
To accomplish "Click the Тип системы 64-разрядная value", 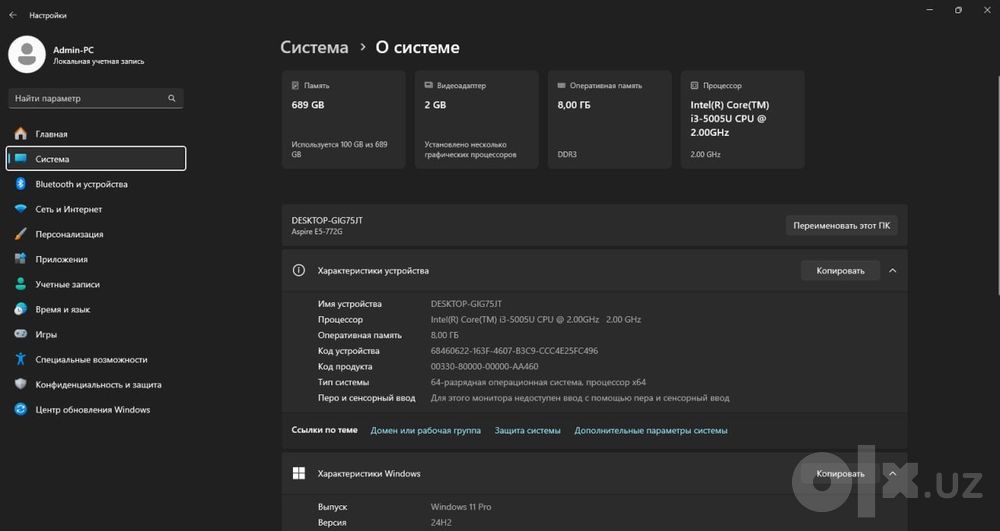I will click(x=538, y=382).
